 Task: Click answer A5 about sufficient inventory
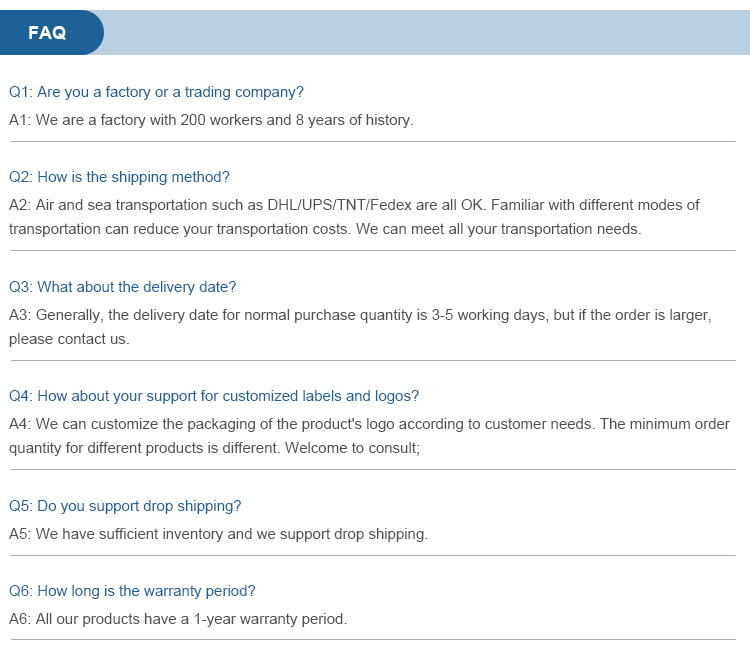(x=218, y=534)
